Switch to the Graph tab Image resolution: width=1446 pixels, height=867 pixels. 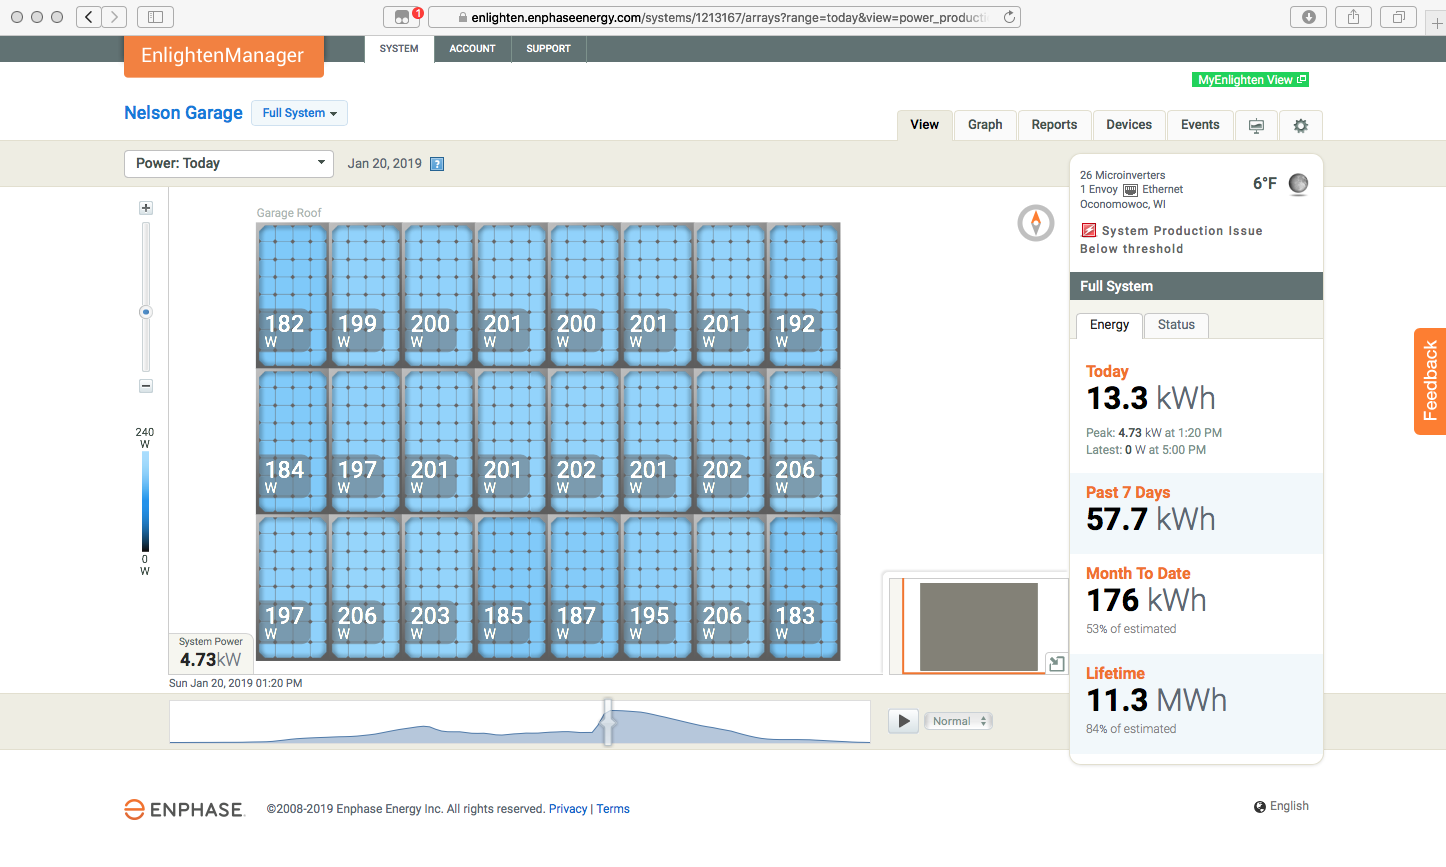click(985, 125)
